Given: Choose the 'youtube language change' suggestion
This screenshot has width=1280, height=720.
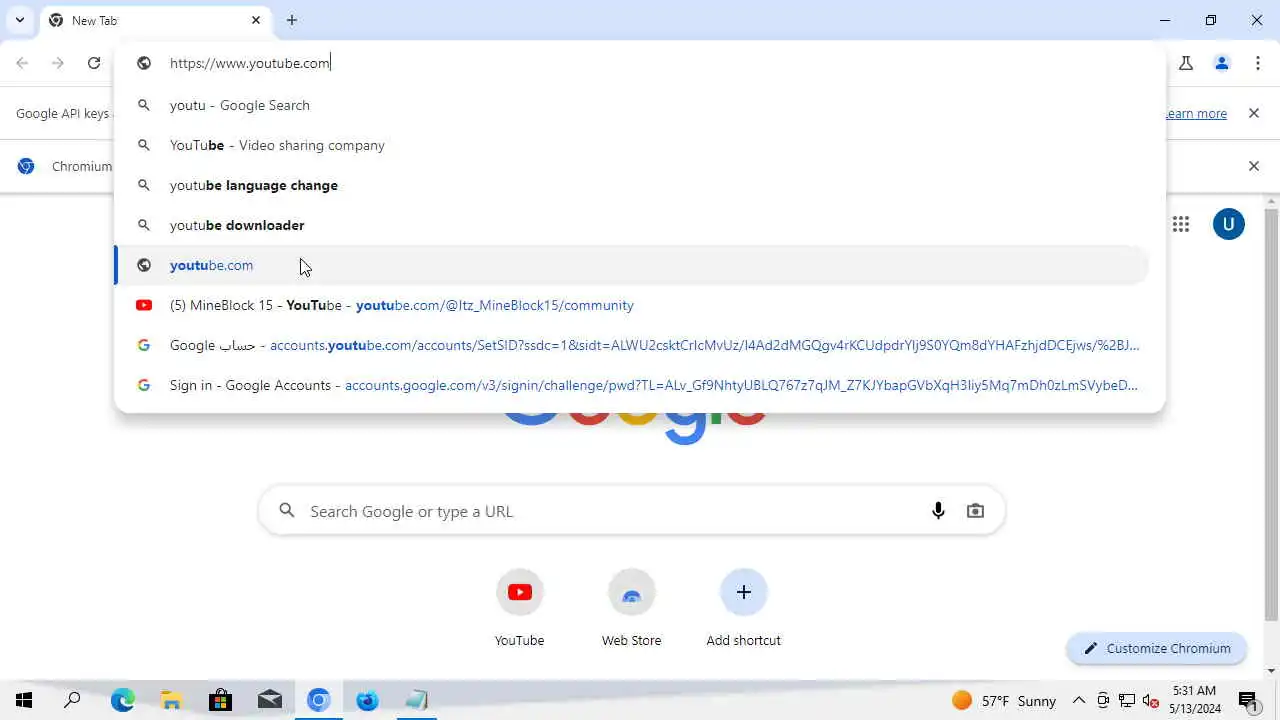Looking at the screenshot, I should pos(631,185).
